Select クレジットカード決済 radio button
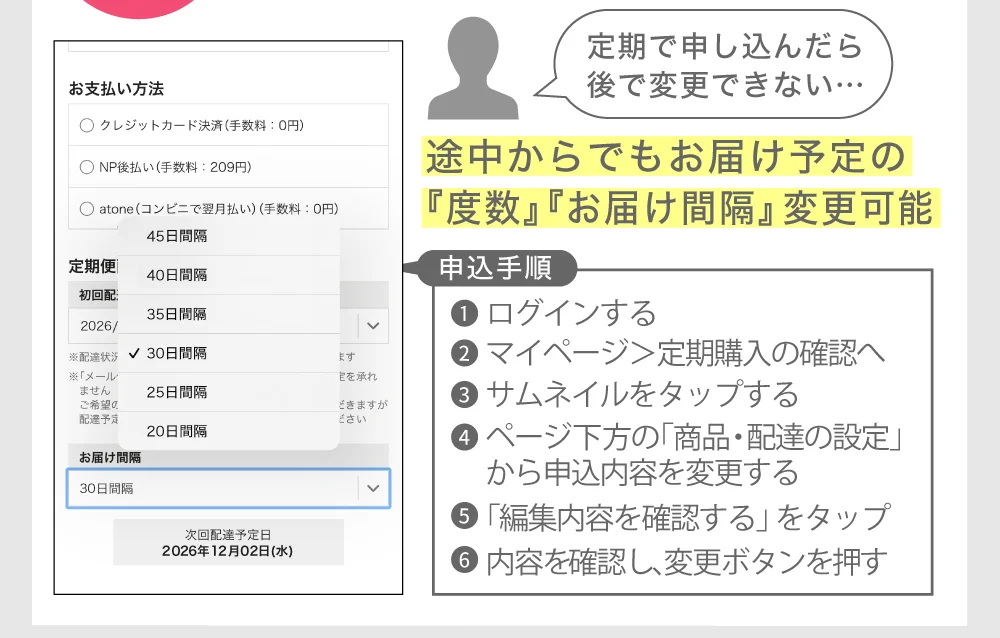Image resolution: width=1000 pixels, height=638 pixels. point(87,125)
